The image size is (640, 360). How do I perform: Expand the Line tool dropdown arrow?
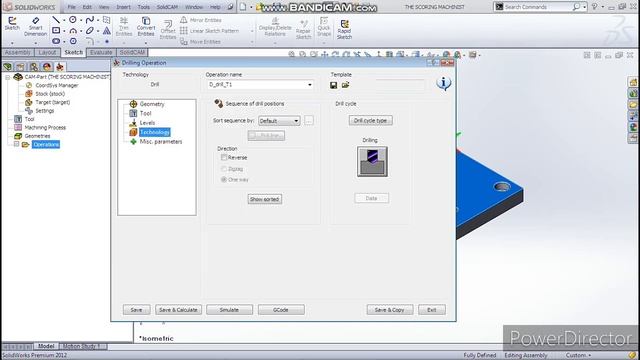pos(64,20)
